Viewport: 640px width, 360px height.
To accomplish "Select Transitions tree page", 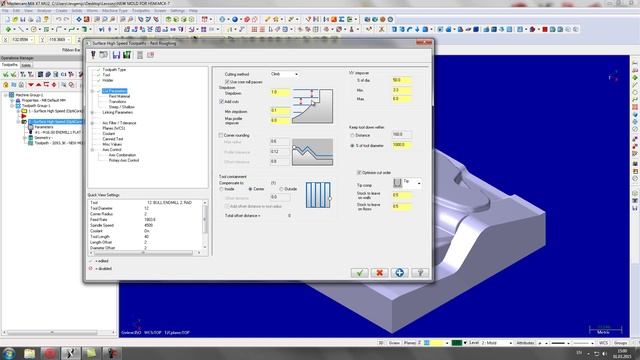I will (118, 102).
